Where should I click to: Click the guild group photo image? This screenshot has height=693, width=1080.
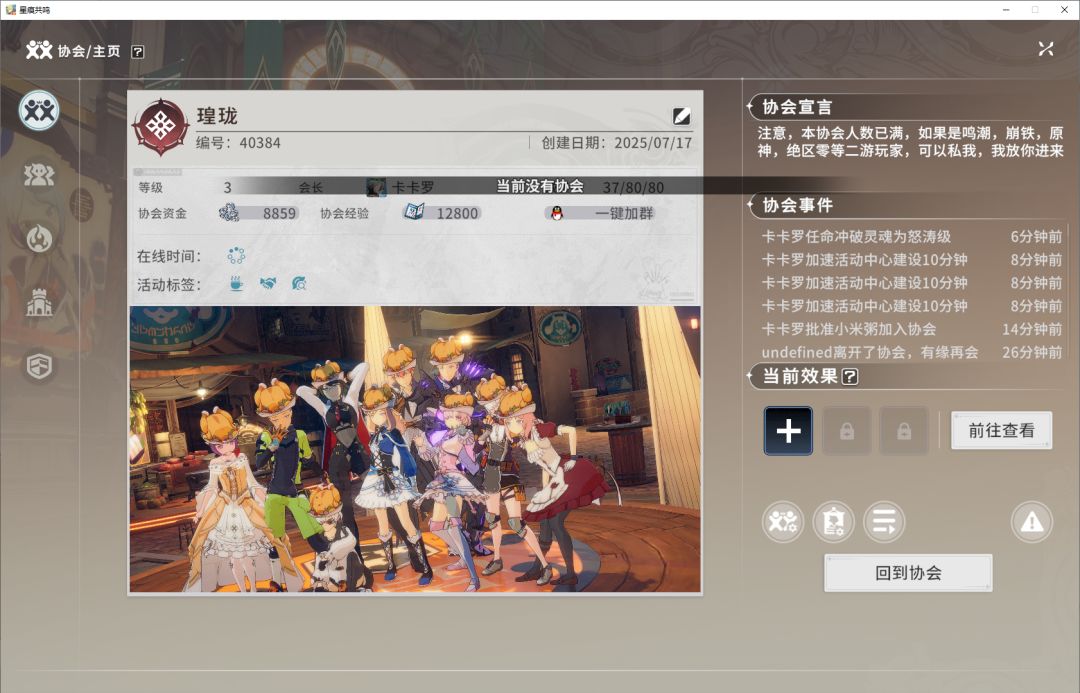pyautogui.click(x=415, y=449)
